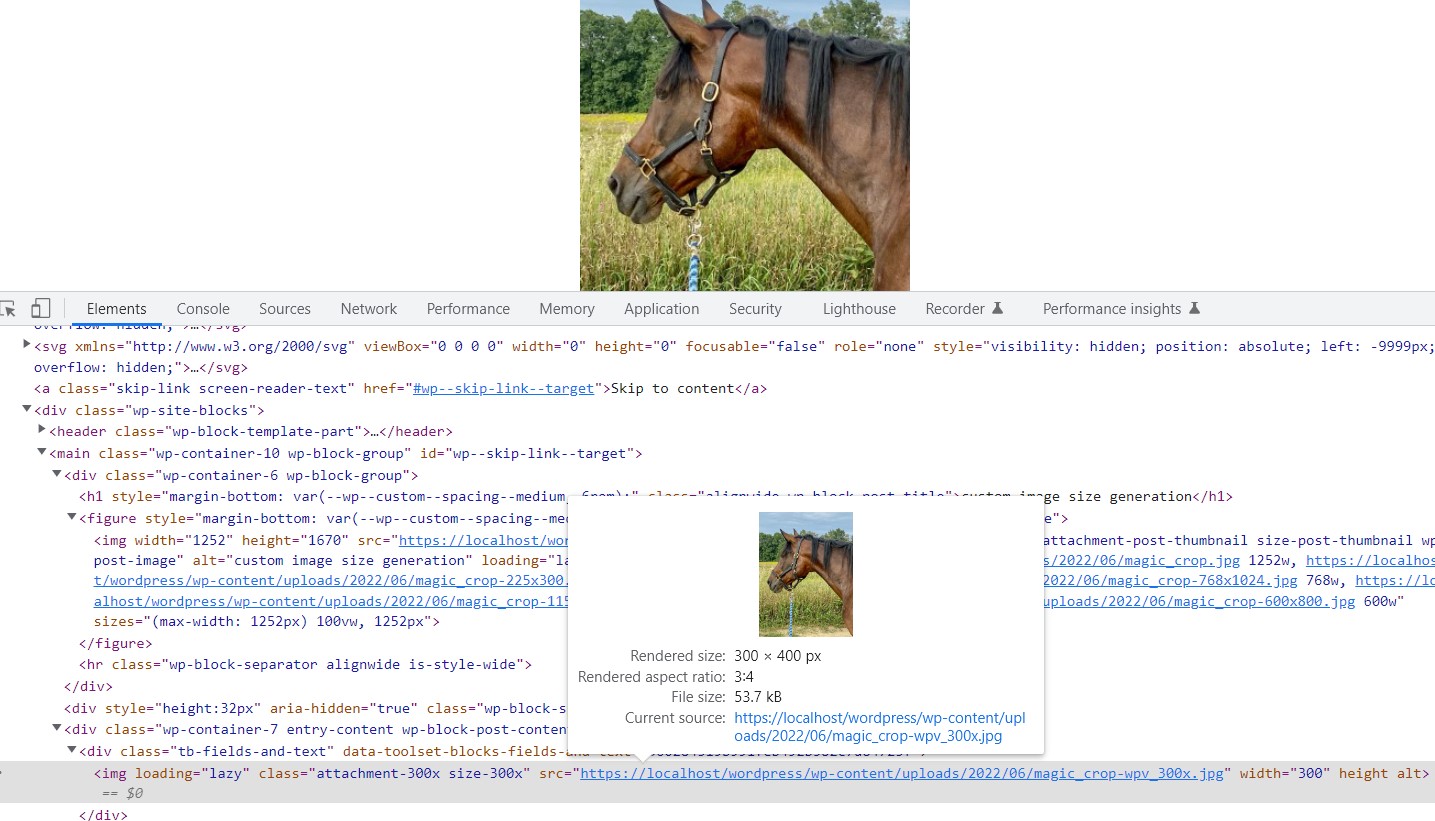Click the flask icon next to Recorder
This screenshot has width=1435, height=821.
tap(997, 309)
